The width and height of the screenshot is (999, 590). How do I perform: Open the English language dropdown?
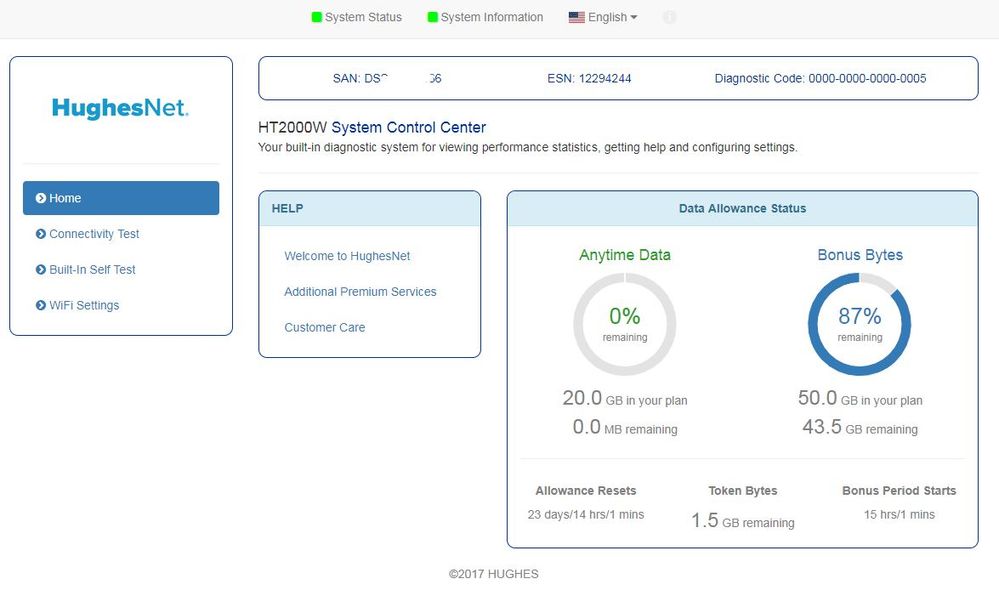(612, 17)
